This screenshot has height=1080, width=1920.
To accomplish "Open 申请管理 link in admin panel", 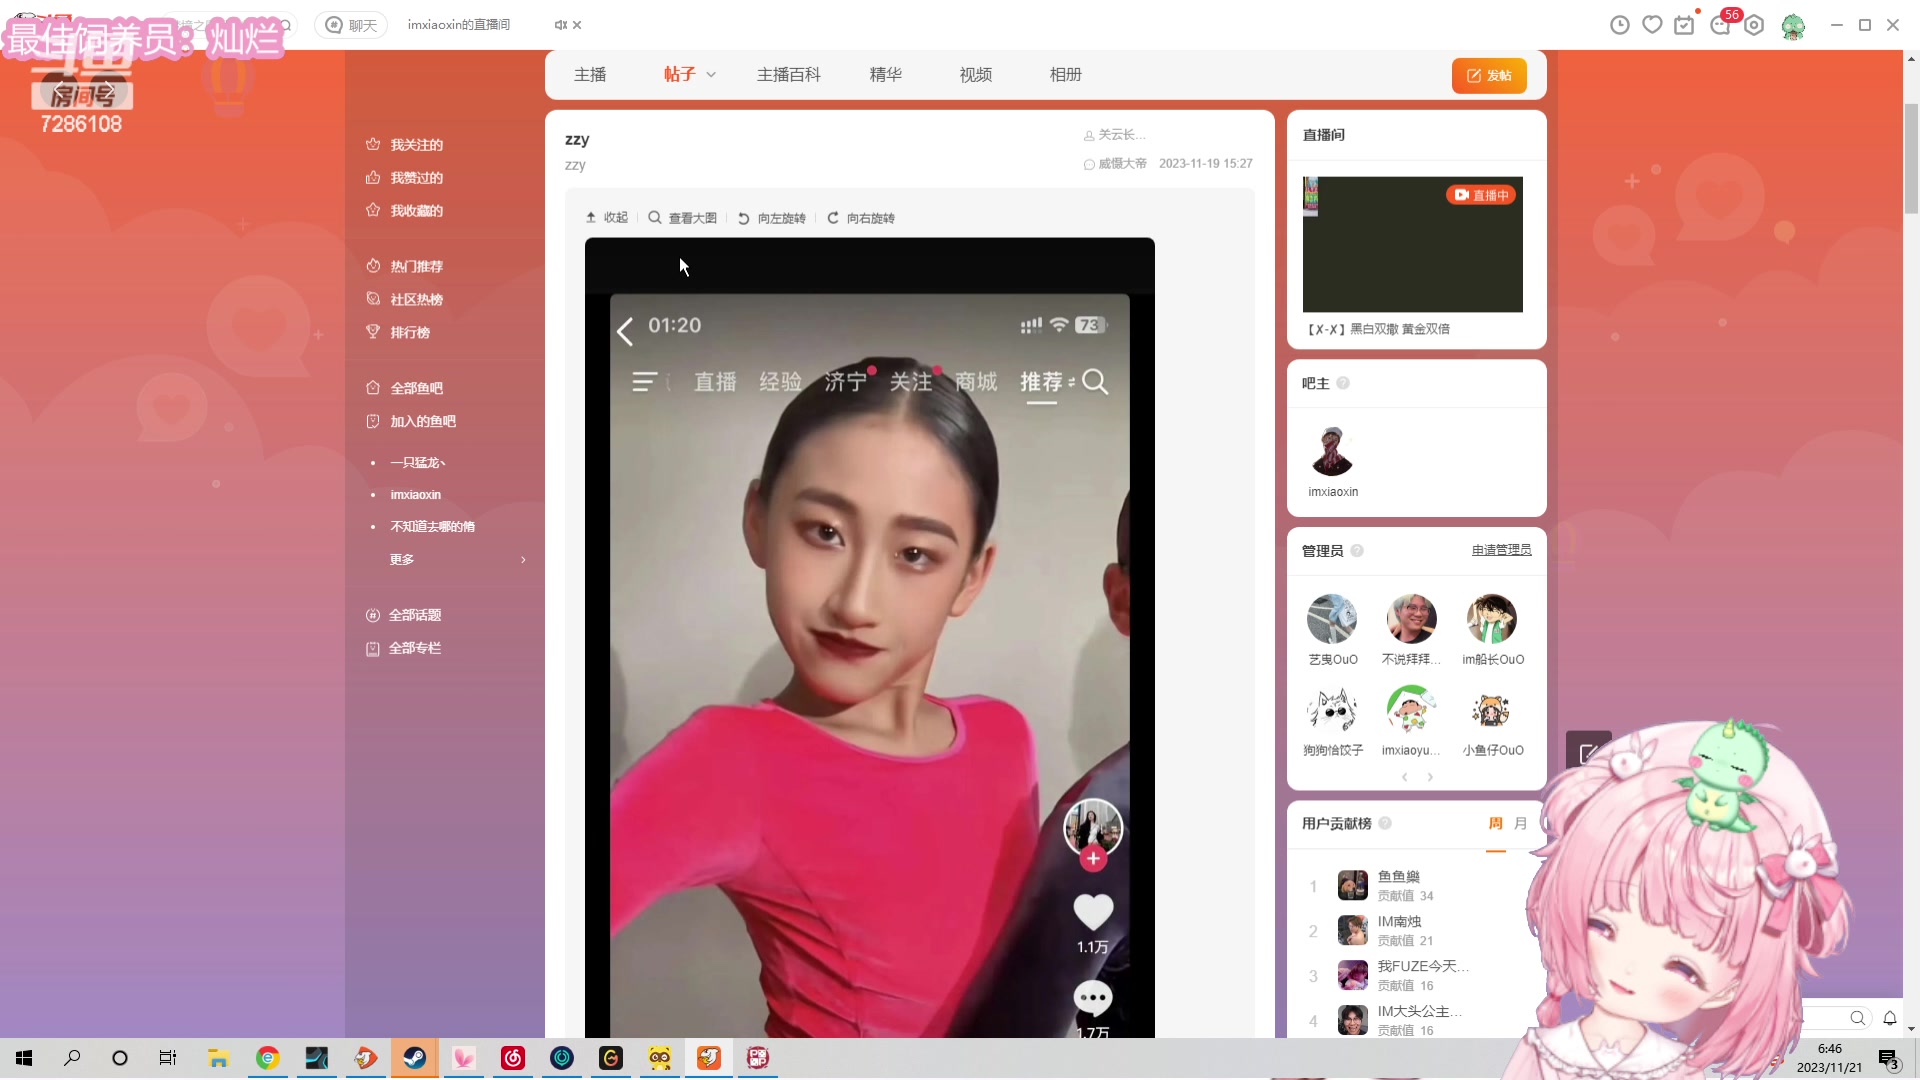I will click(x=1500, y=549).
